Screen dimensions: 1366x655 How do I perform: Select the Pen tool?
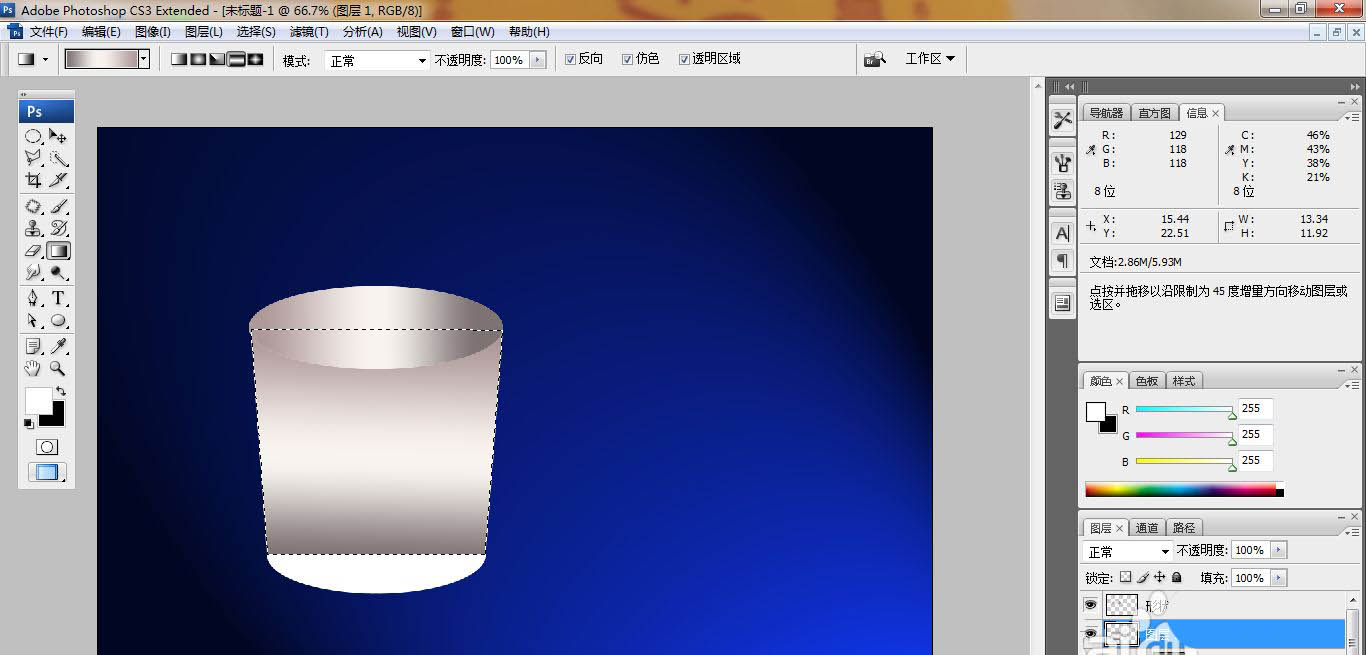(33, 298)
